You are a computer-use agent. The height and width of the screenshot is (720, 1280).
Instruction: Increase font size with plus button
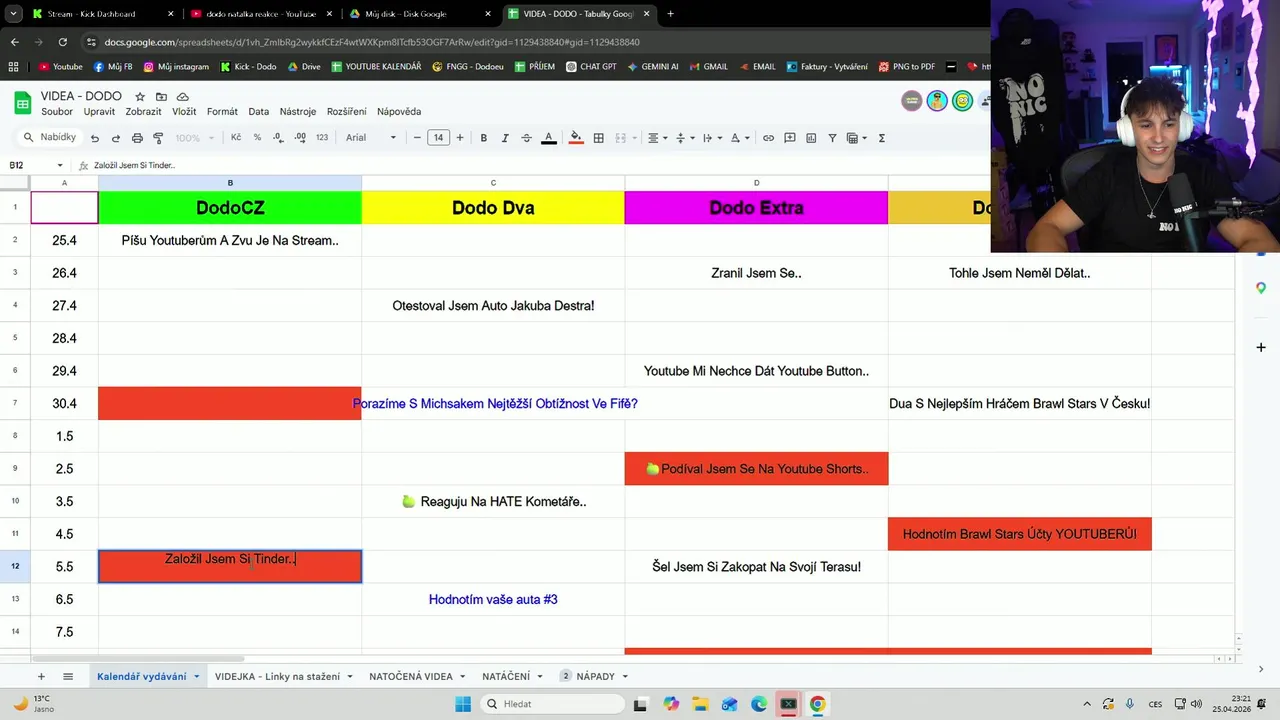tap(460, 138)
